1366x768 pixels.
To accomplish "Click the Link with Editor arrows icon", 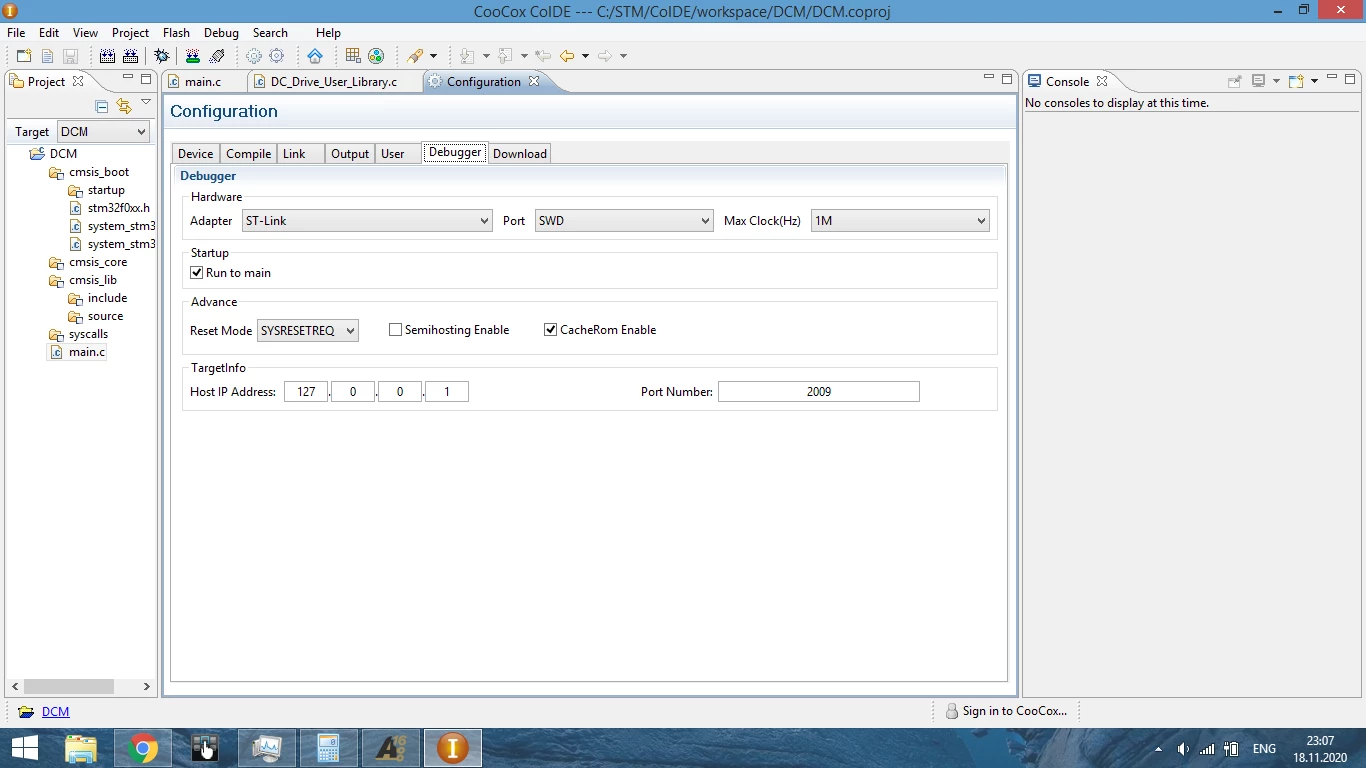I will pyautogui.click(x=124, y=106).
